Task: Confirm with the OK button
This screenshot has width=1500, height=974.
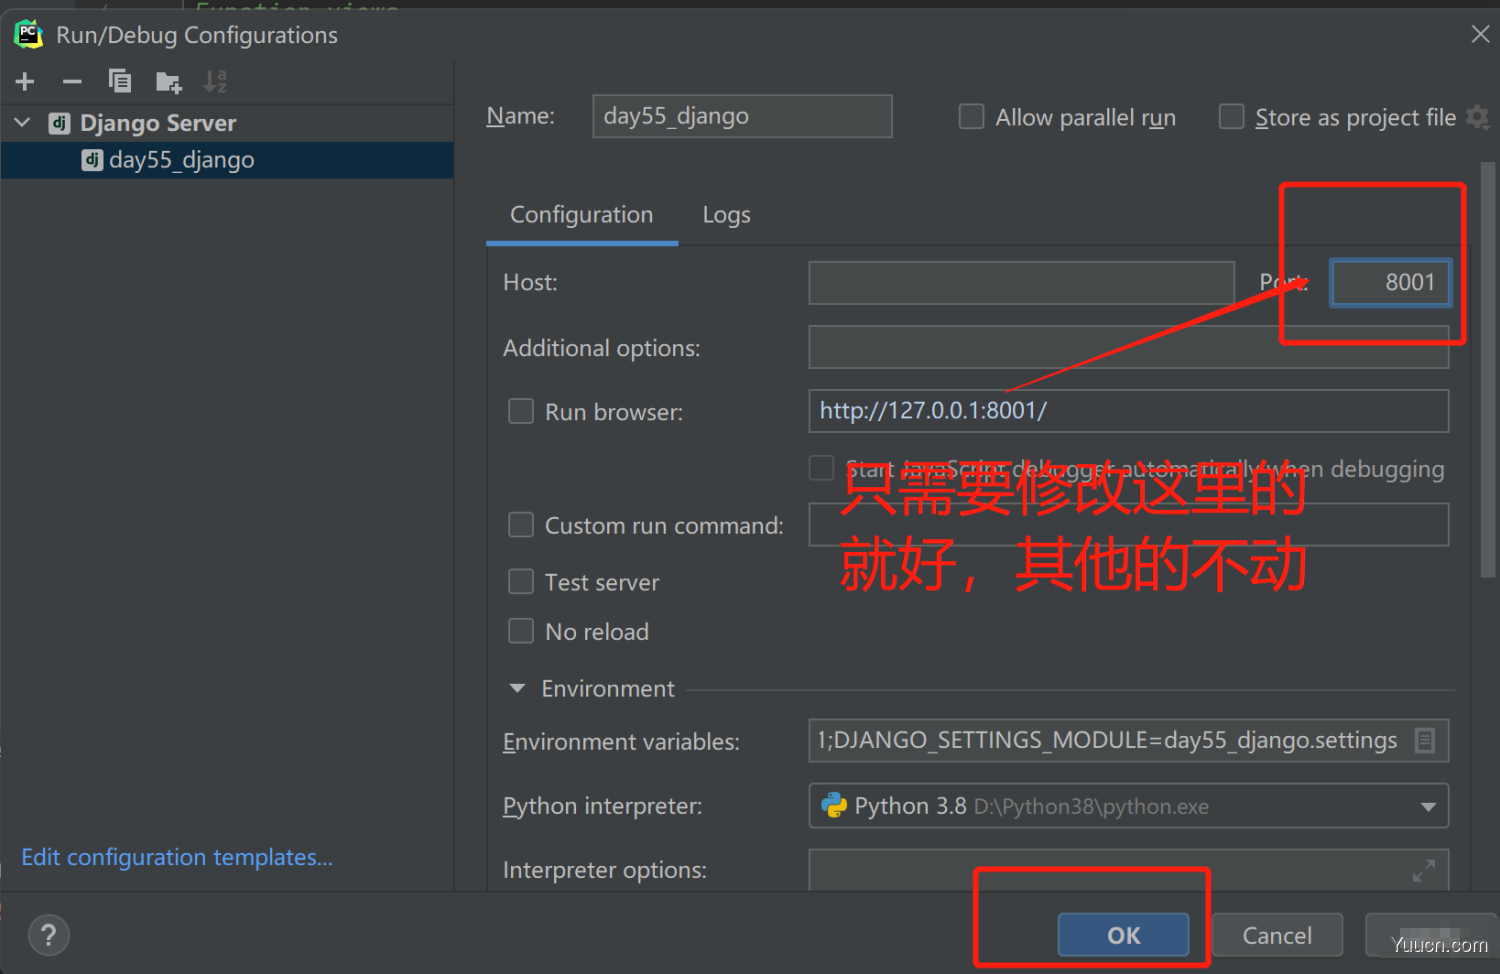Action: click(x=1123, y=936)
